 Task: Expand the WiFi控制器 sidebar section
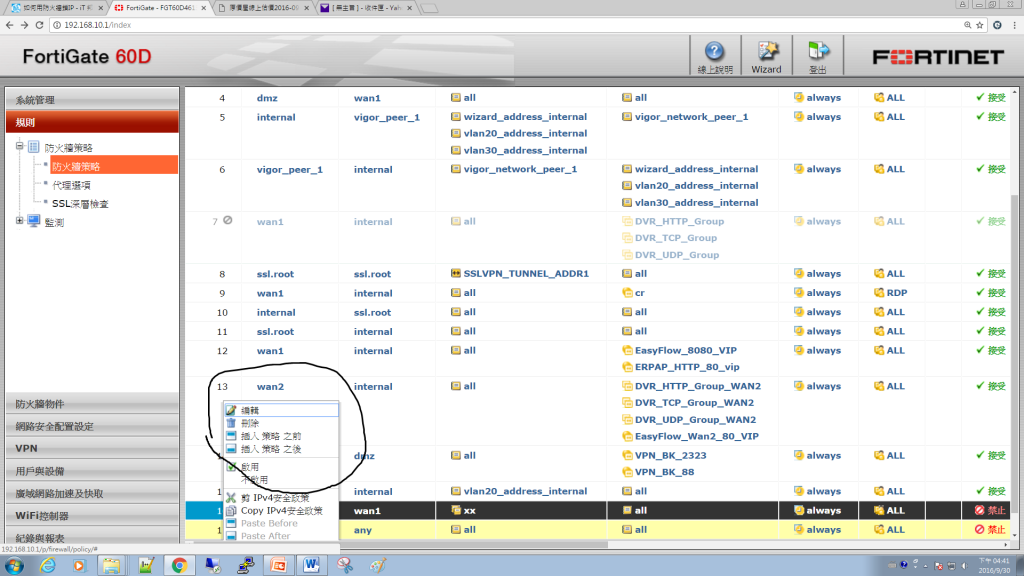92,515
